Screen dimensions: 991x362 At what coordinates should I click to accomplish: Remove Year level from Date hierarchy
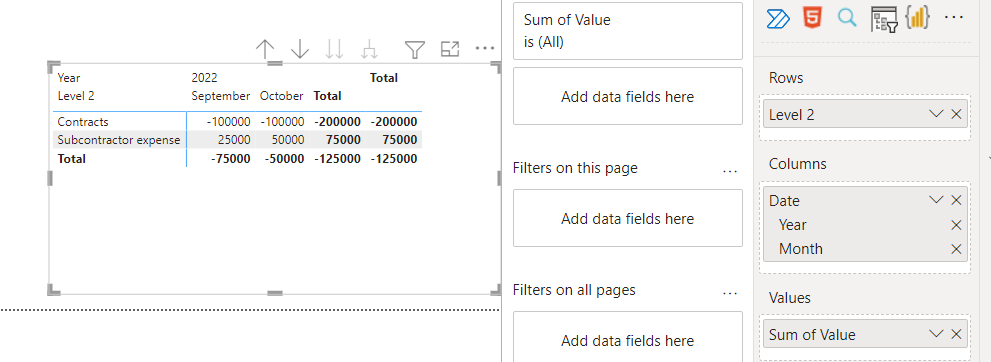pyautogui.click(x=956, y=225)
